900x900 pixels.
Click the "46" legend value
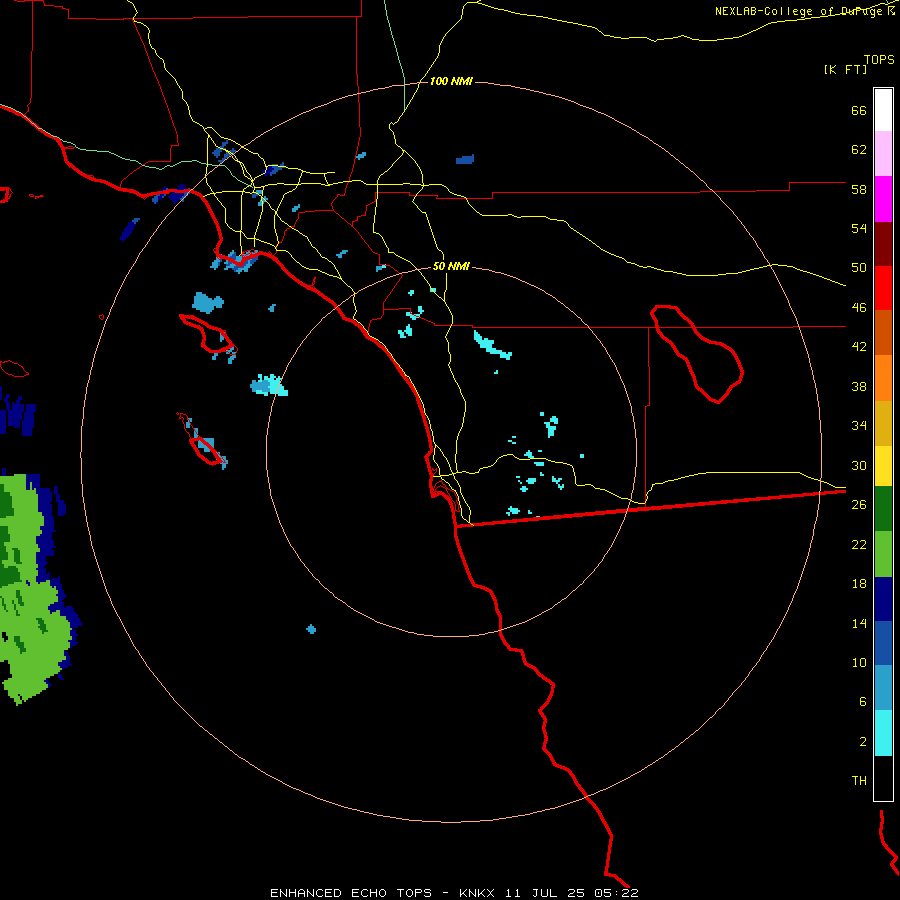[859, 308]
